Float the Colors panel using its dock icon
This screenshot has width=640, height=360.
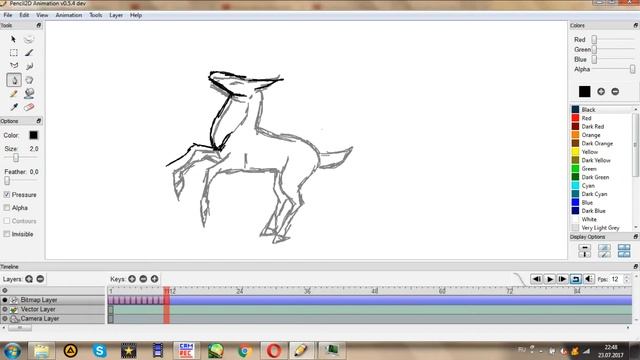[636, 25]
